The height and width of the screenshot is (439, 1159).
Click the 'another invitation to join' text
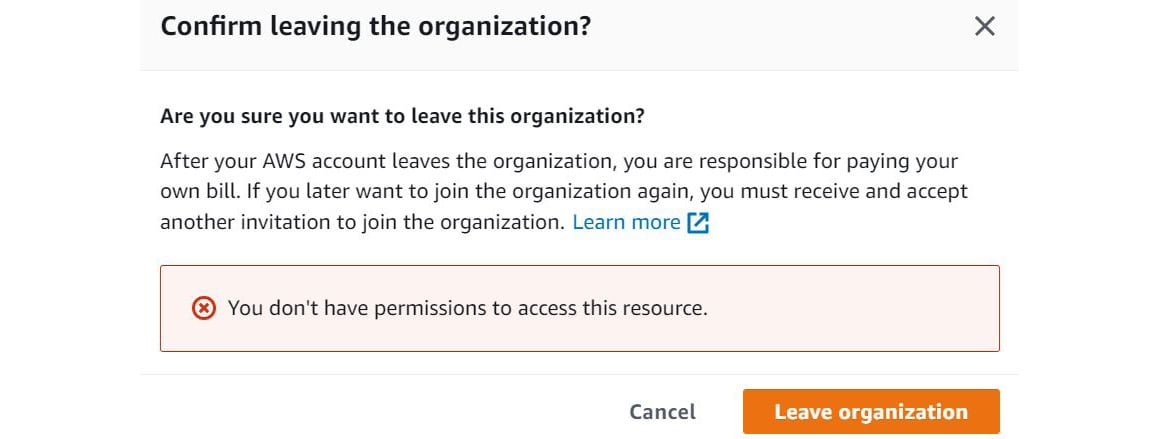click(362, 222)
